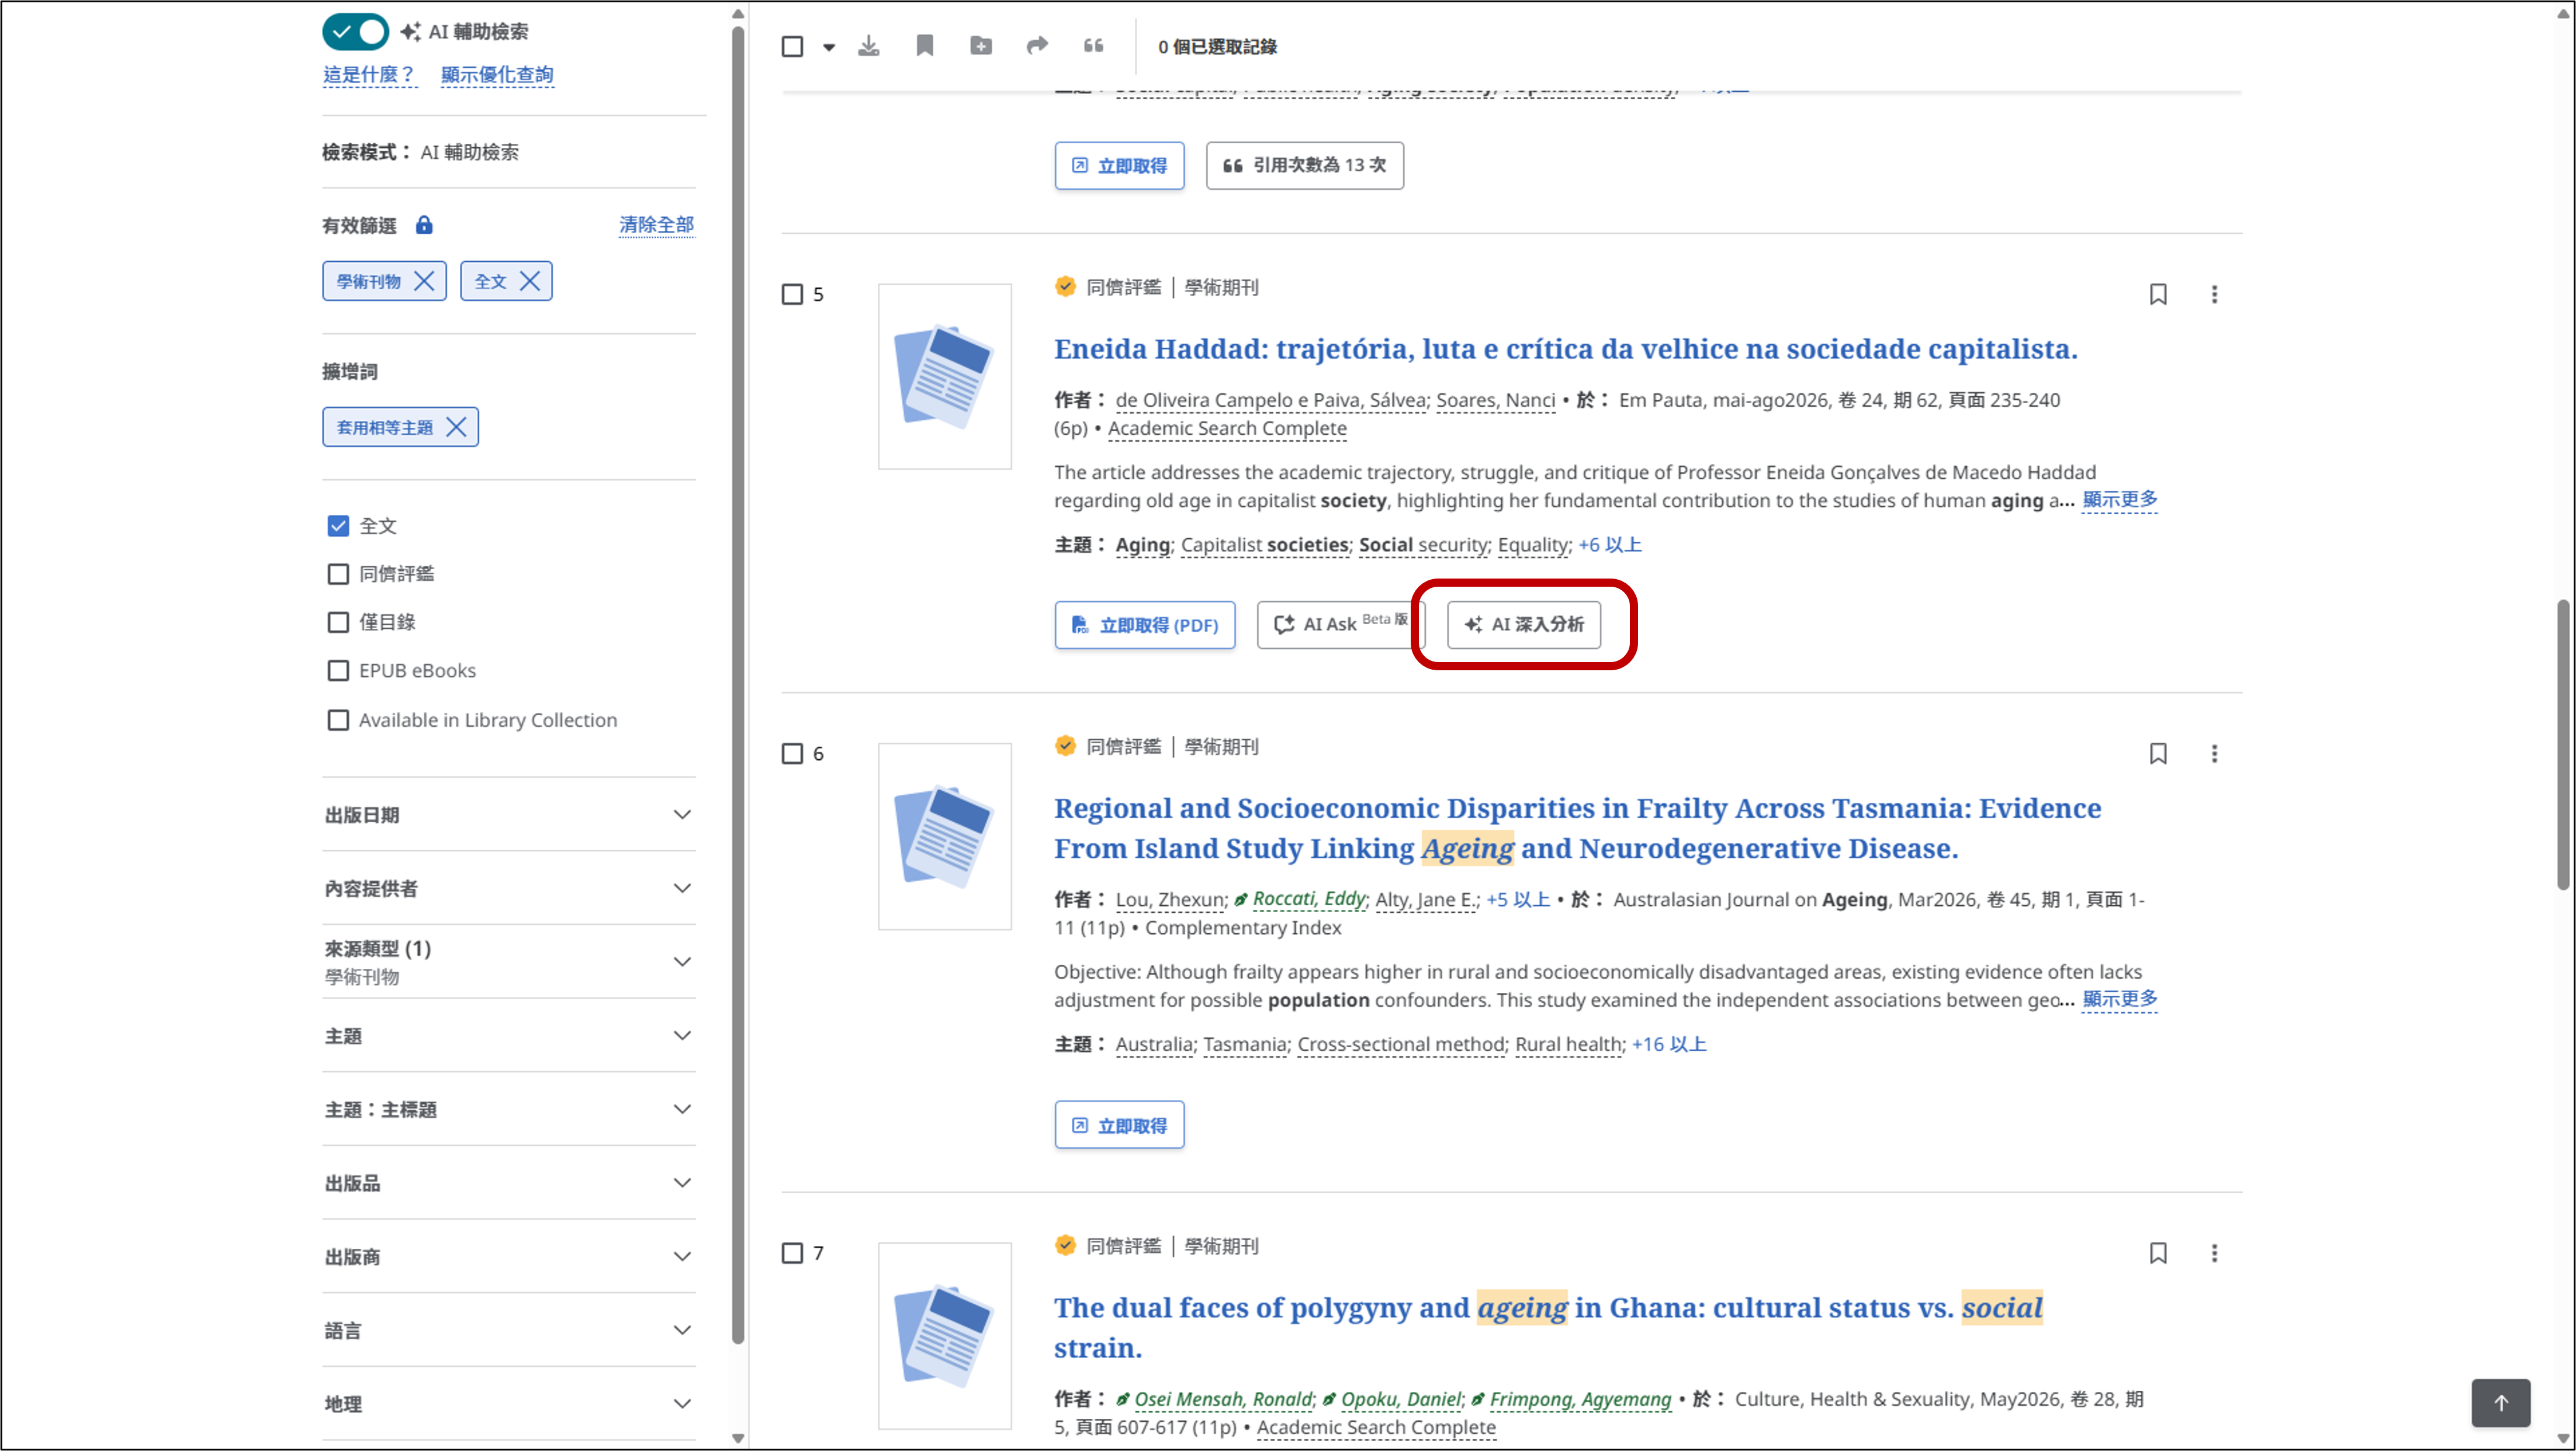Click +16 以上 subjects link in result 6

coord(1669,1044)
